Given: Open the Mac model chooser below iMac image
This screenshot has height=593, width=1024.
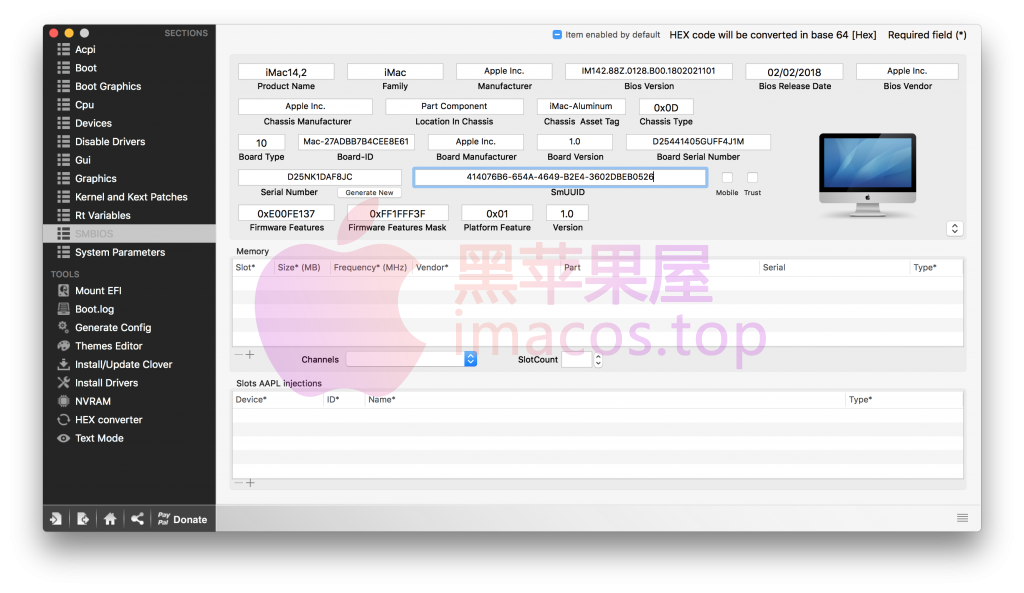Looking at the screenshot, I should (x=954, y=229).
